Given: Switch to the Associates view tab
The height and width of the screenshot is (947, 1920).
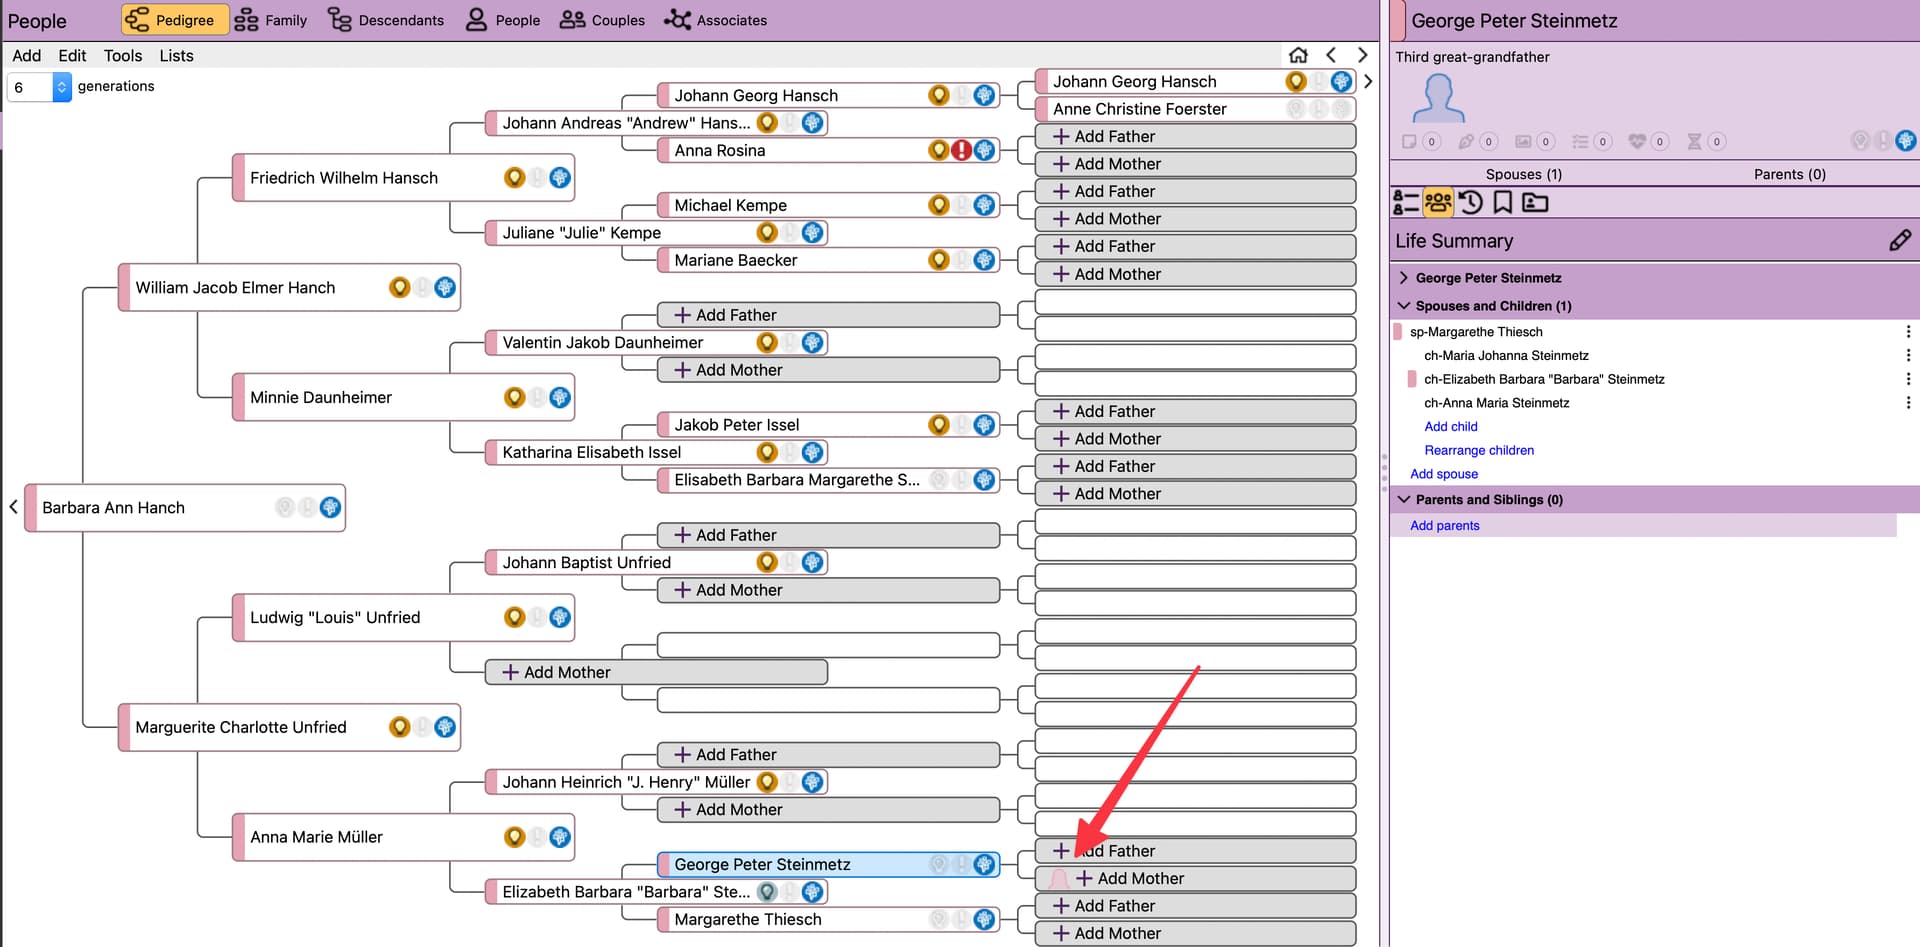Looking at the screenshot, I should 716,20.
